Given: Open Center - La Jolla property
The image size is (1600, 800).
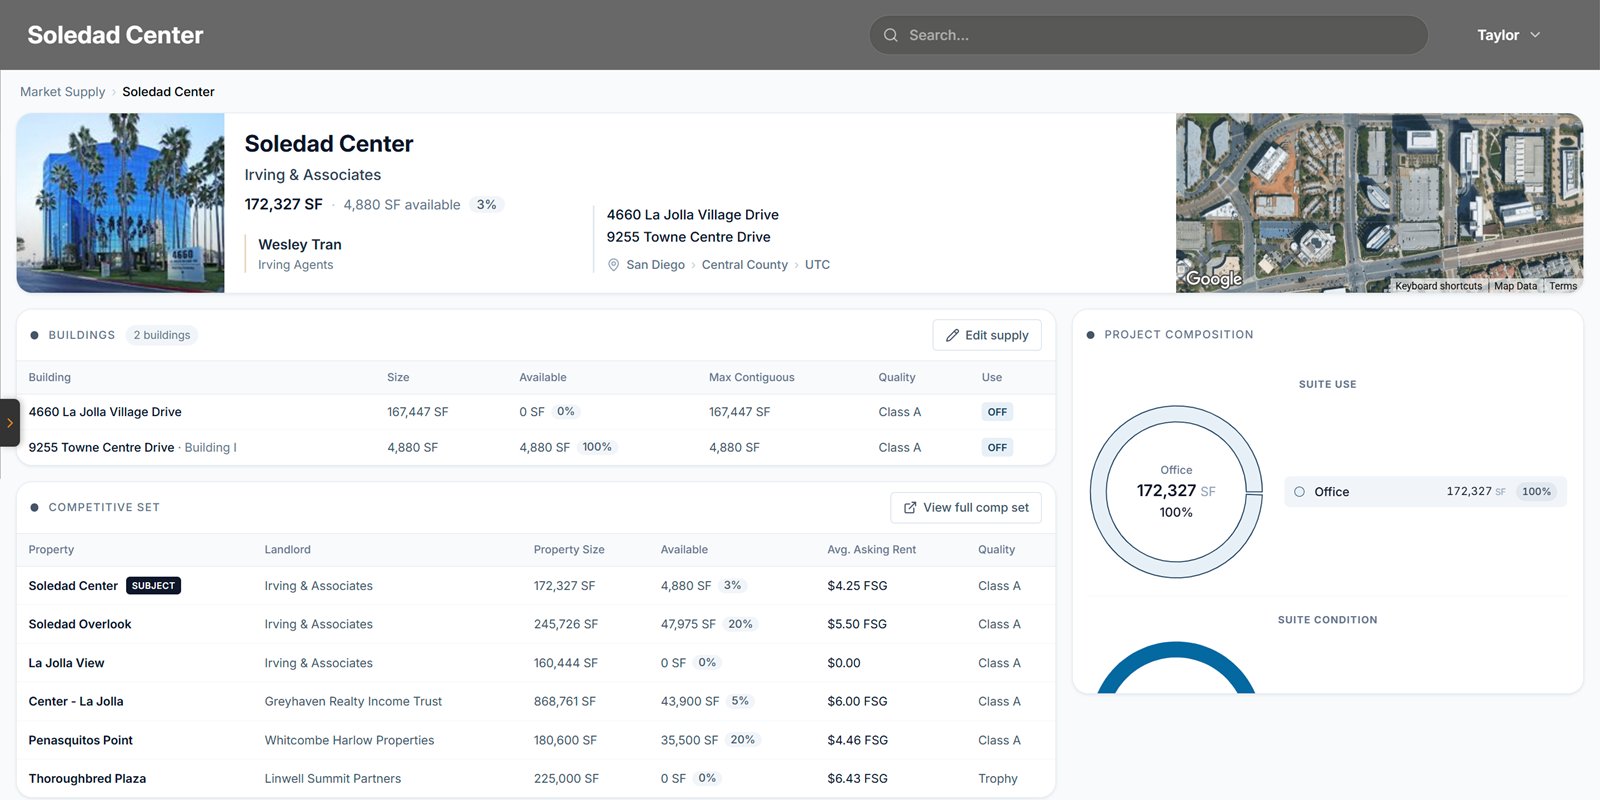Looking at the screenshot, I should pyautogui.click(x=76, y=701).
